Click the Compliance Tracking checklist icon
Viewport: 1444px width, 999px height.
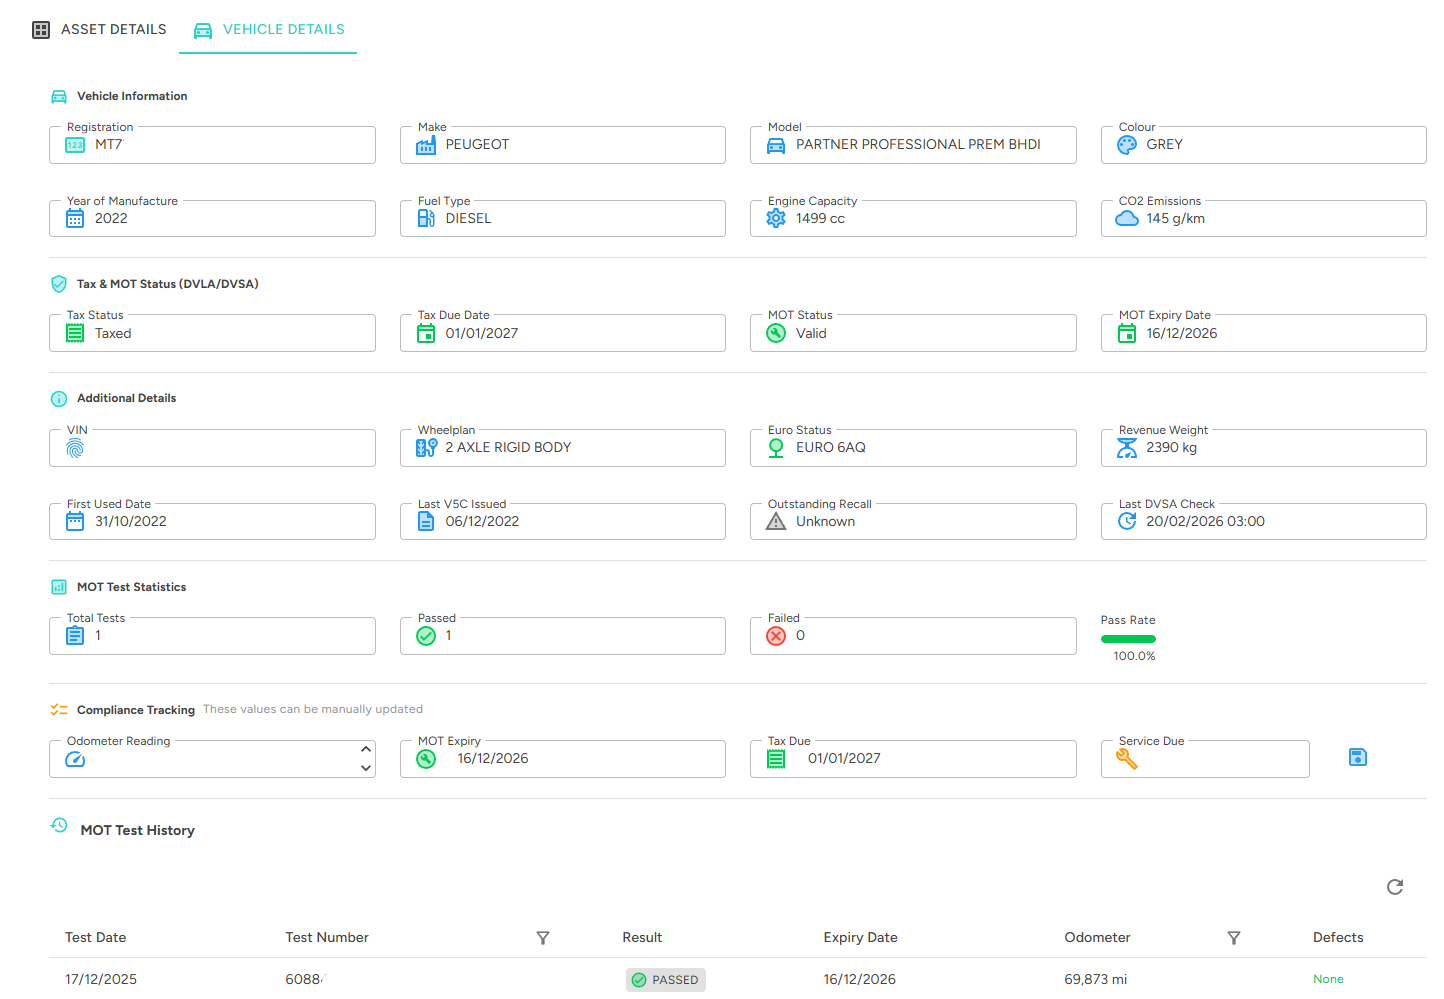(x=59, y=710)
